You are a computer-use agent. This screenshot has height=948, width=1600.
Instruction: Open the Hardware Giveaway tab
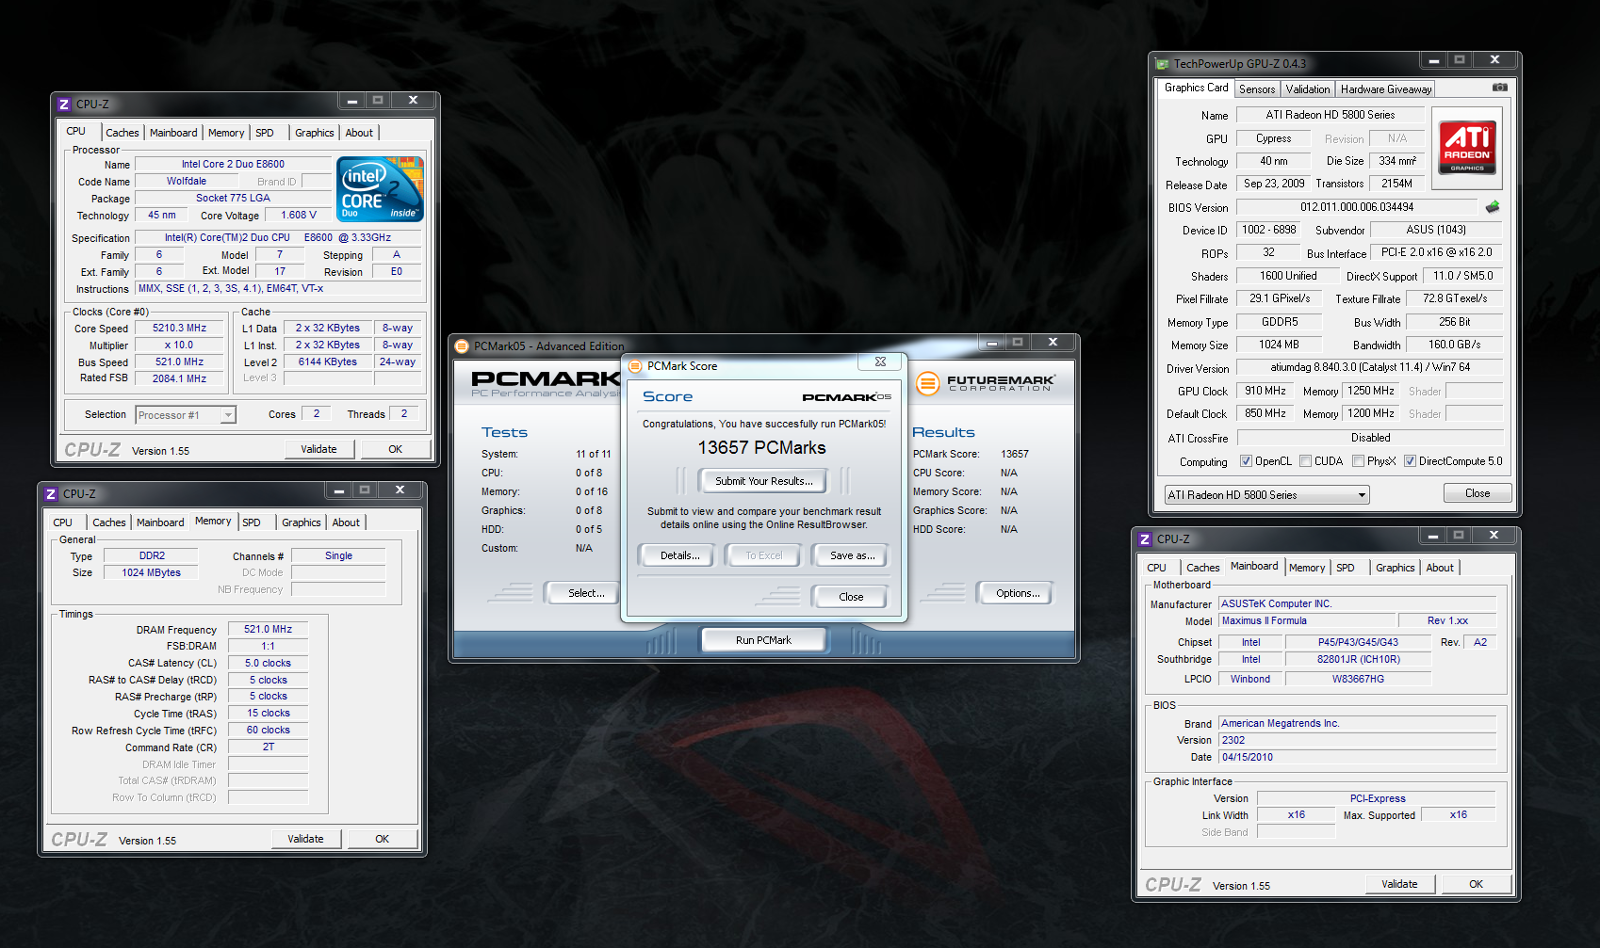pos(1386,89)
